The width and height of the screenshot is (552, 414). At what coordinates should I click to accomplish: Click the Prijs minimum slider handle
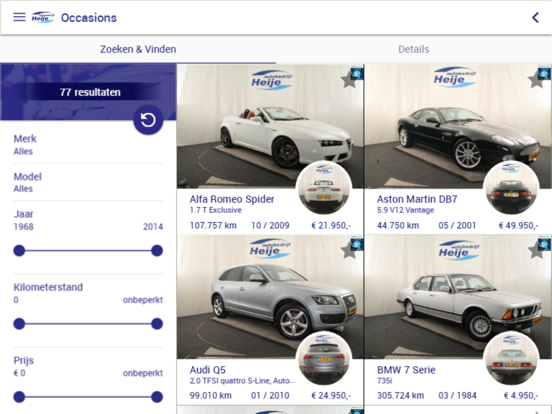(x=19, y=397)
